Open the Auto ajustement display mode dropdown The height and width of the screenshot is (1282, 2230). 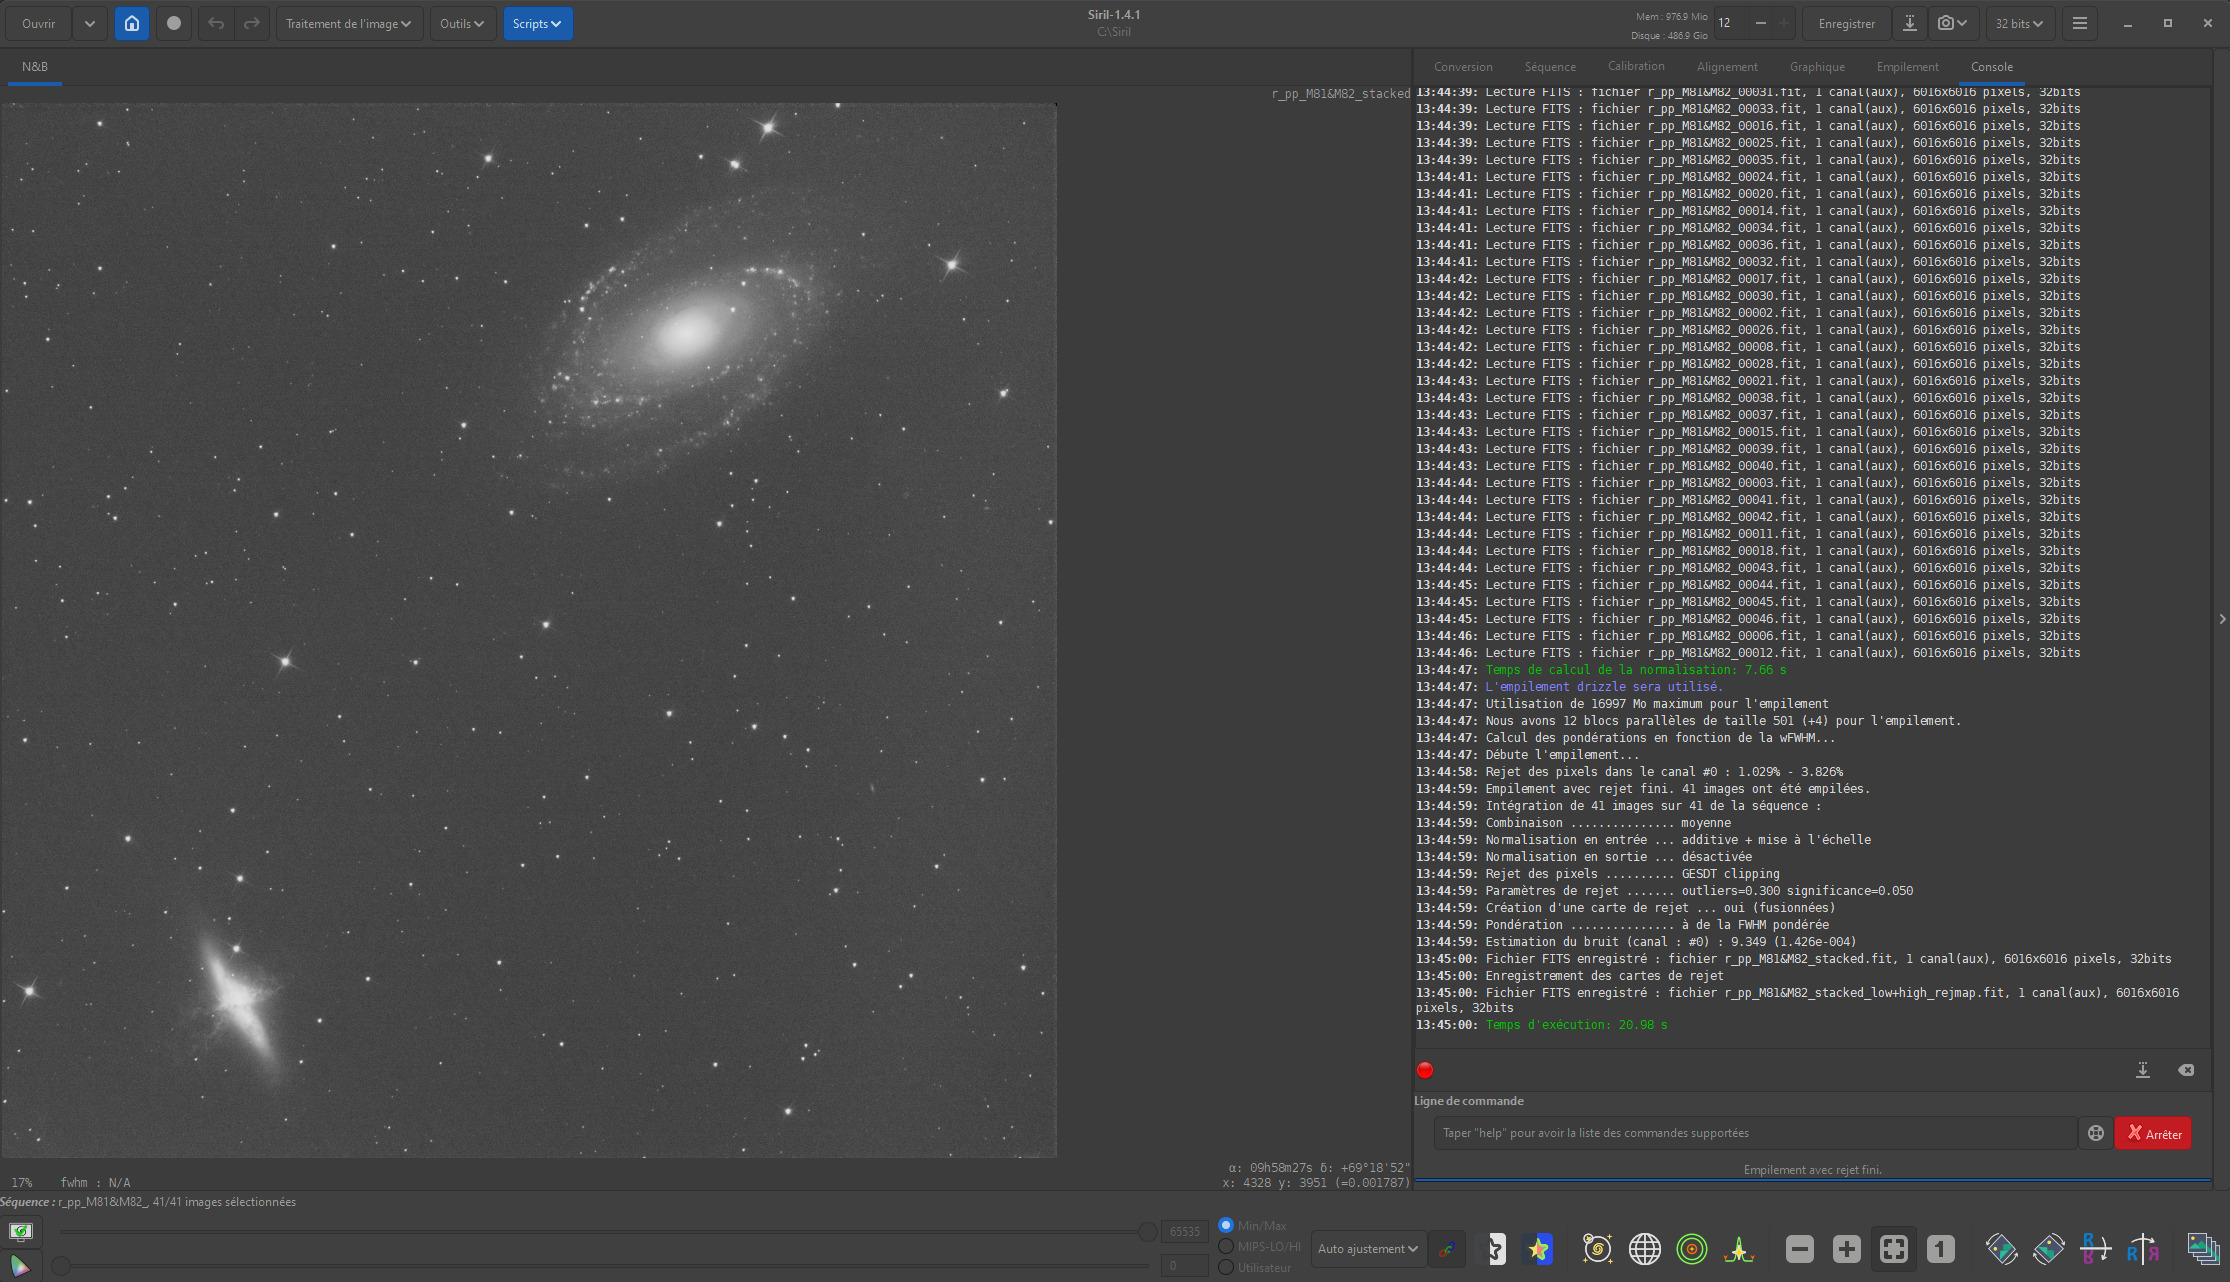1367,1248
